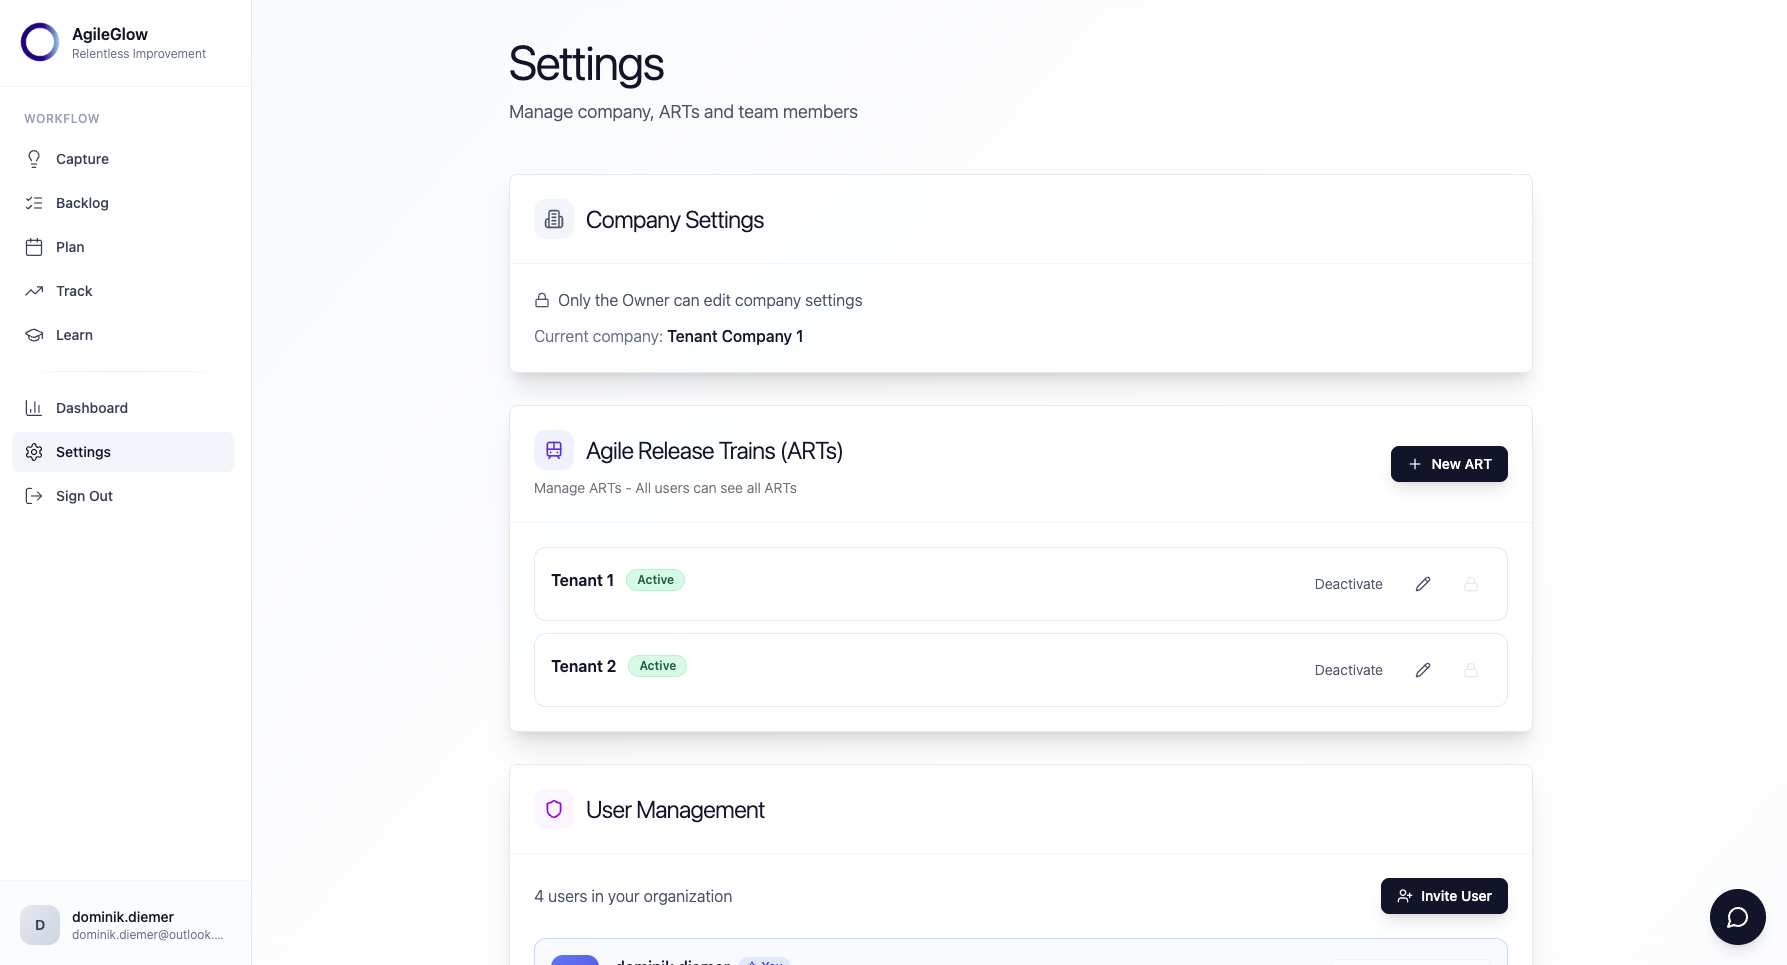Open Dashboard via the bar chart icon
Viewport: 1787px width, 965px height.
33,408
